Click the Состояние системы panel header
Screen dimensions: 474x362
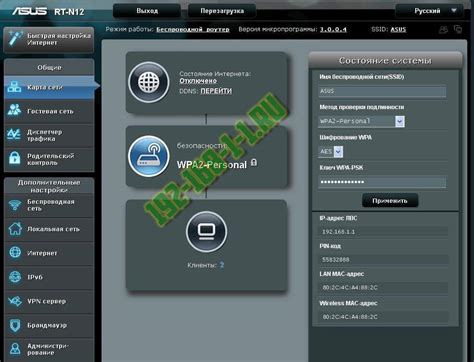point(385,61)
